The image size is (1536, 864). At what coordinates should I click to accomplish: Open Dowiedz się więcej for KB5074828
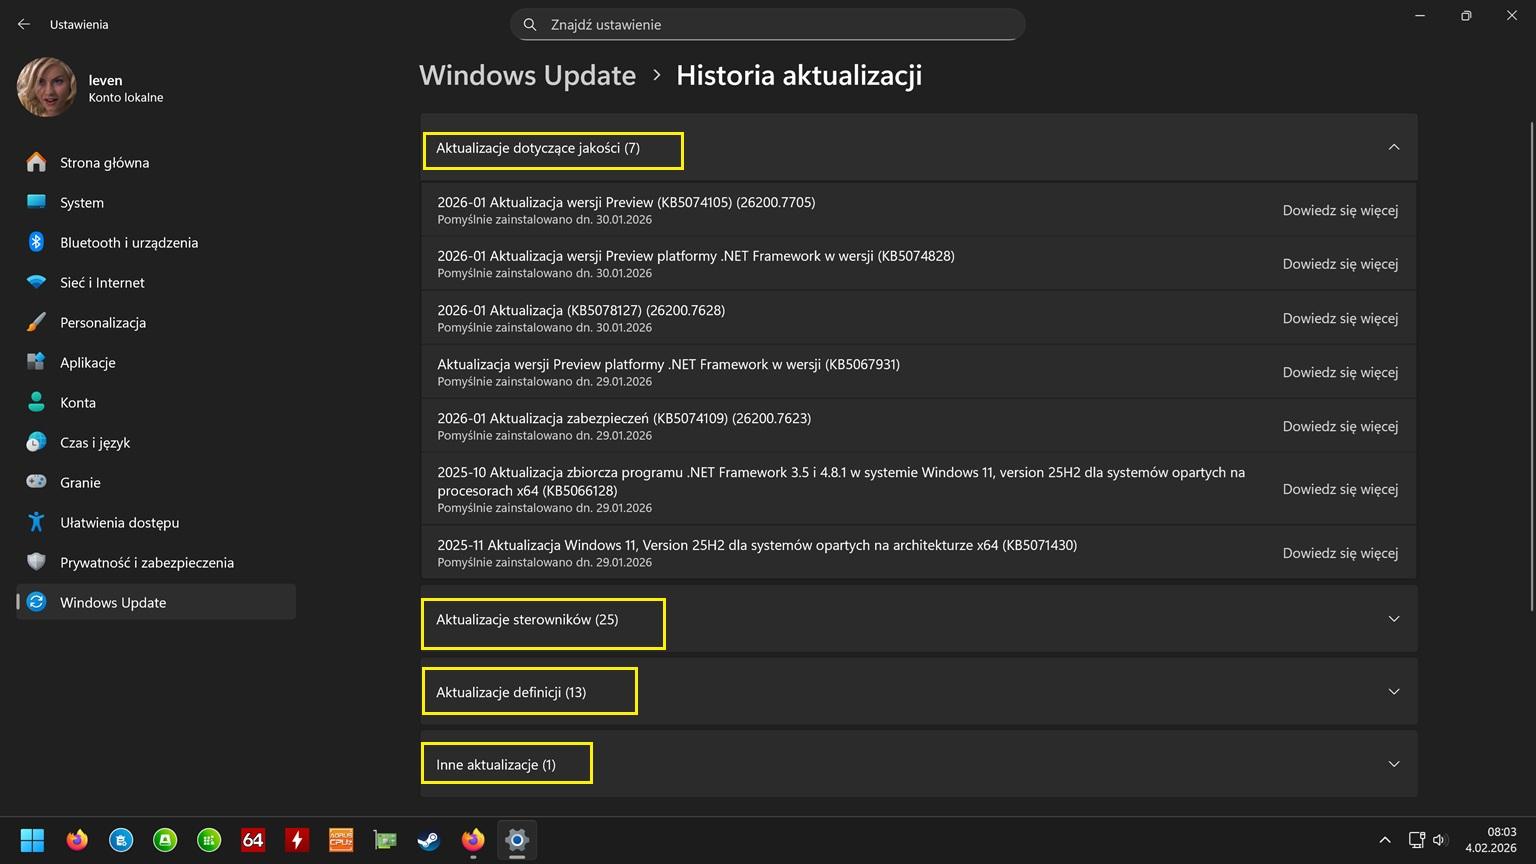[1340, 264]
